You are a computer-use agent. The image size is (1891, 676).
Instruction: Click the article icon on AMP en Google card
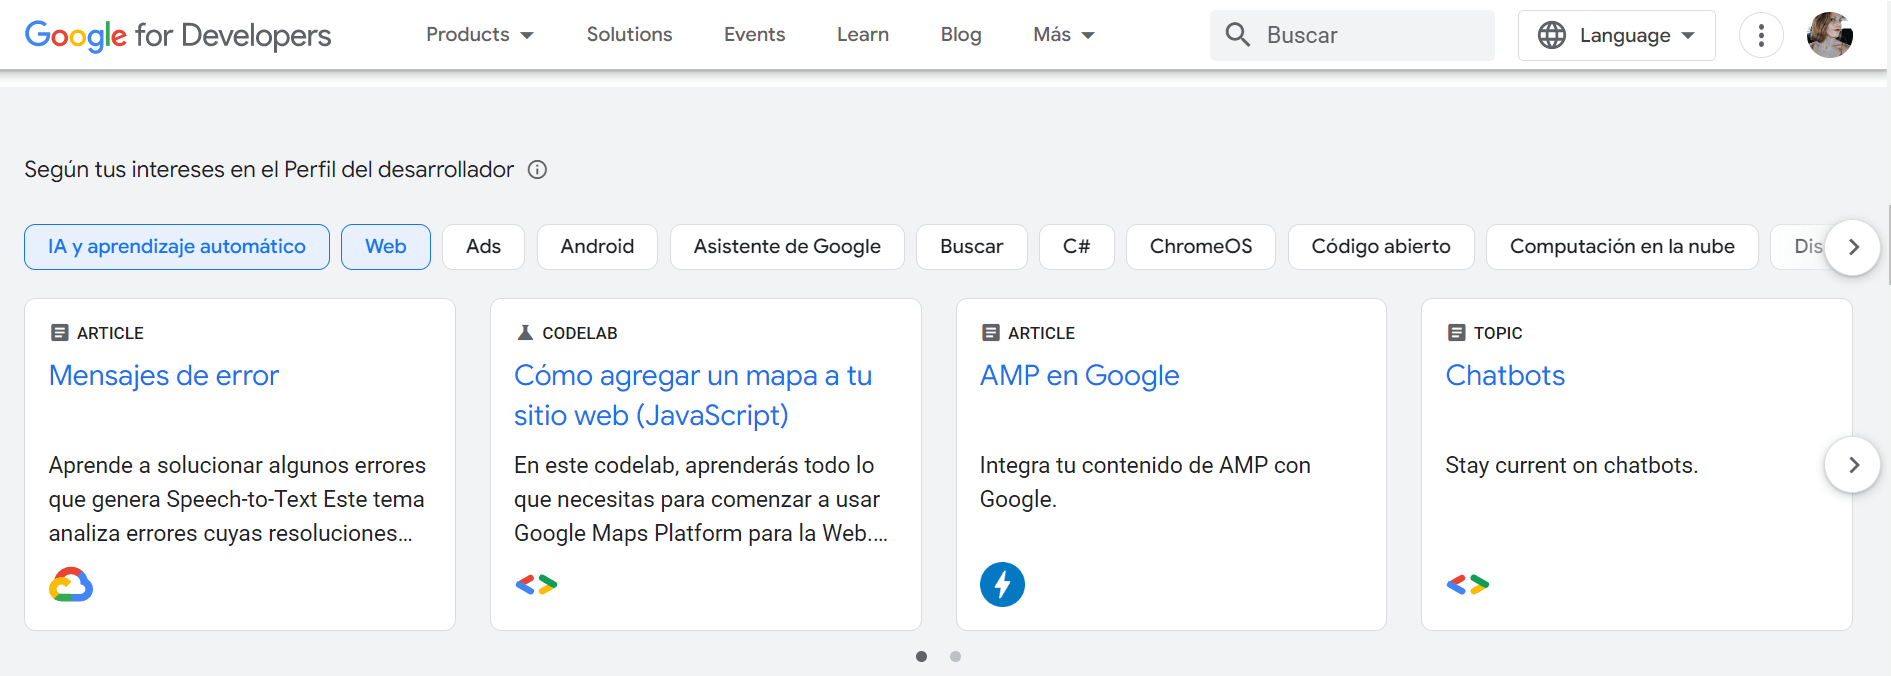pos(991,333)
